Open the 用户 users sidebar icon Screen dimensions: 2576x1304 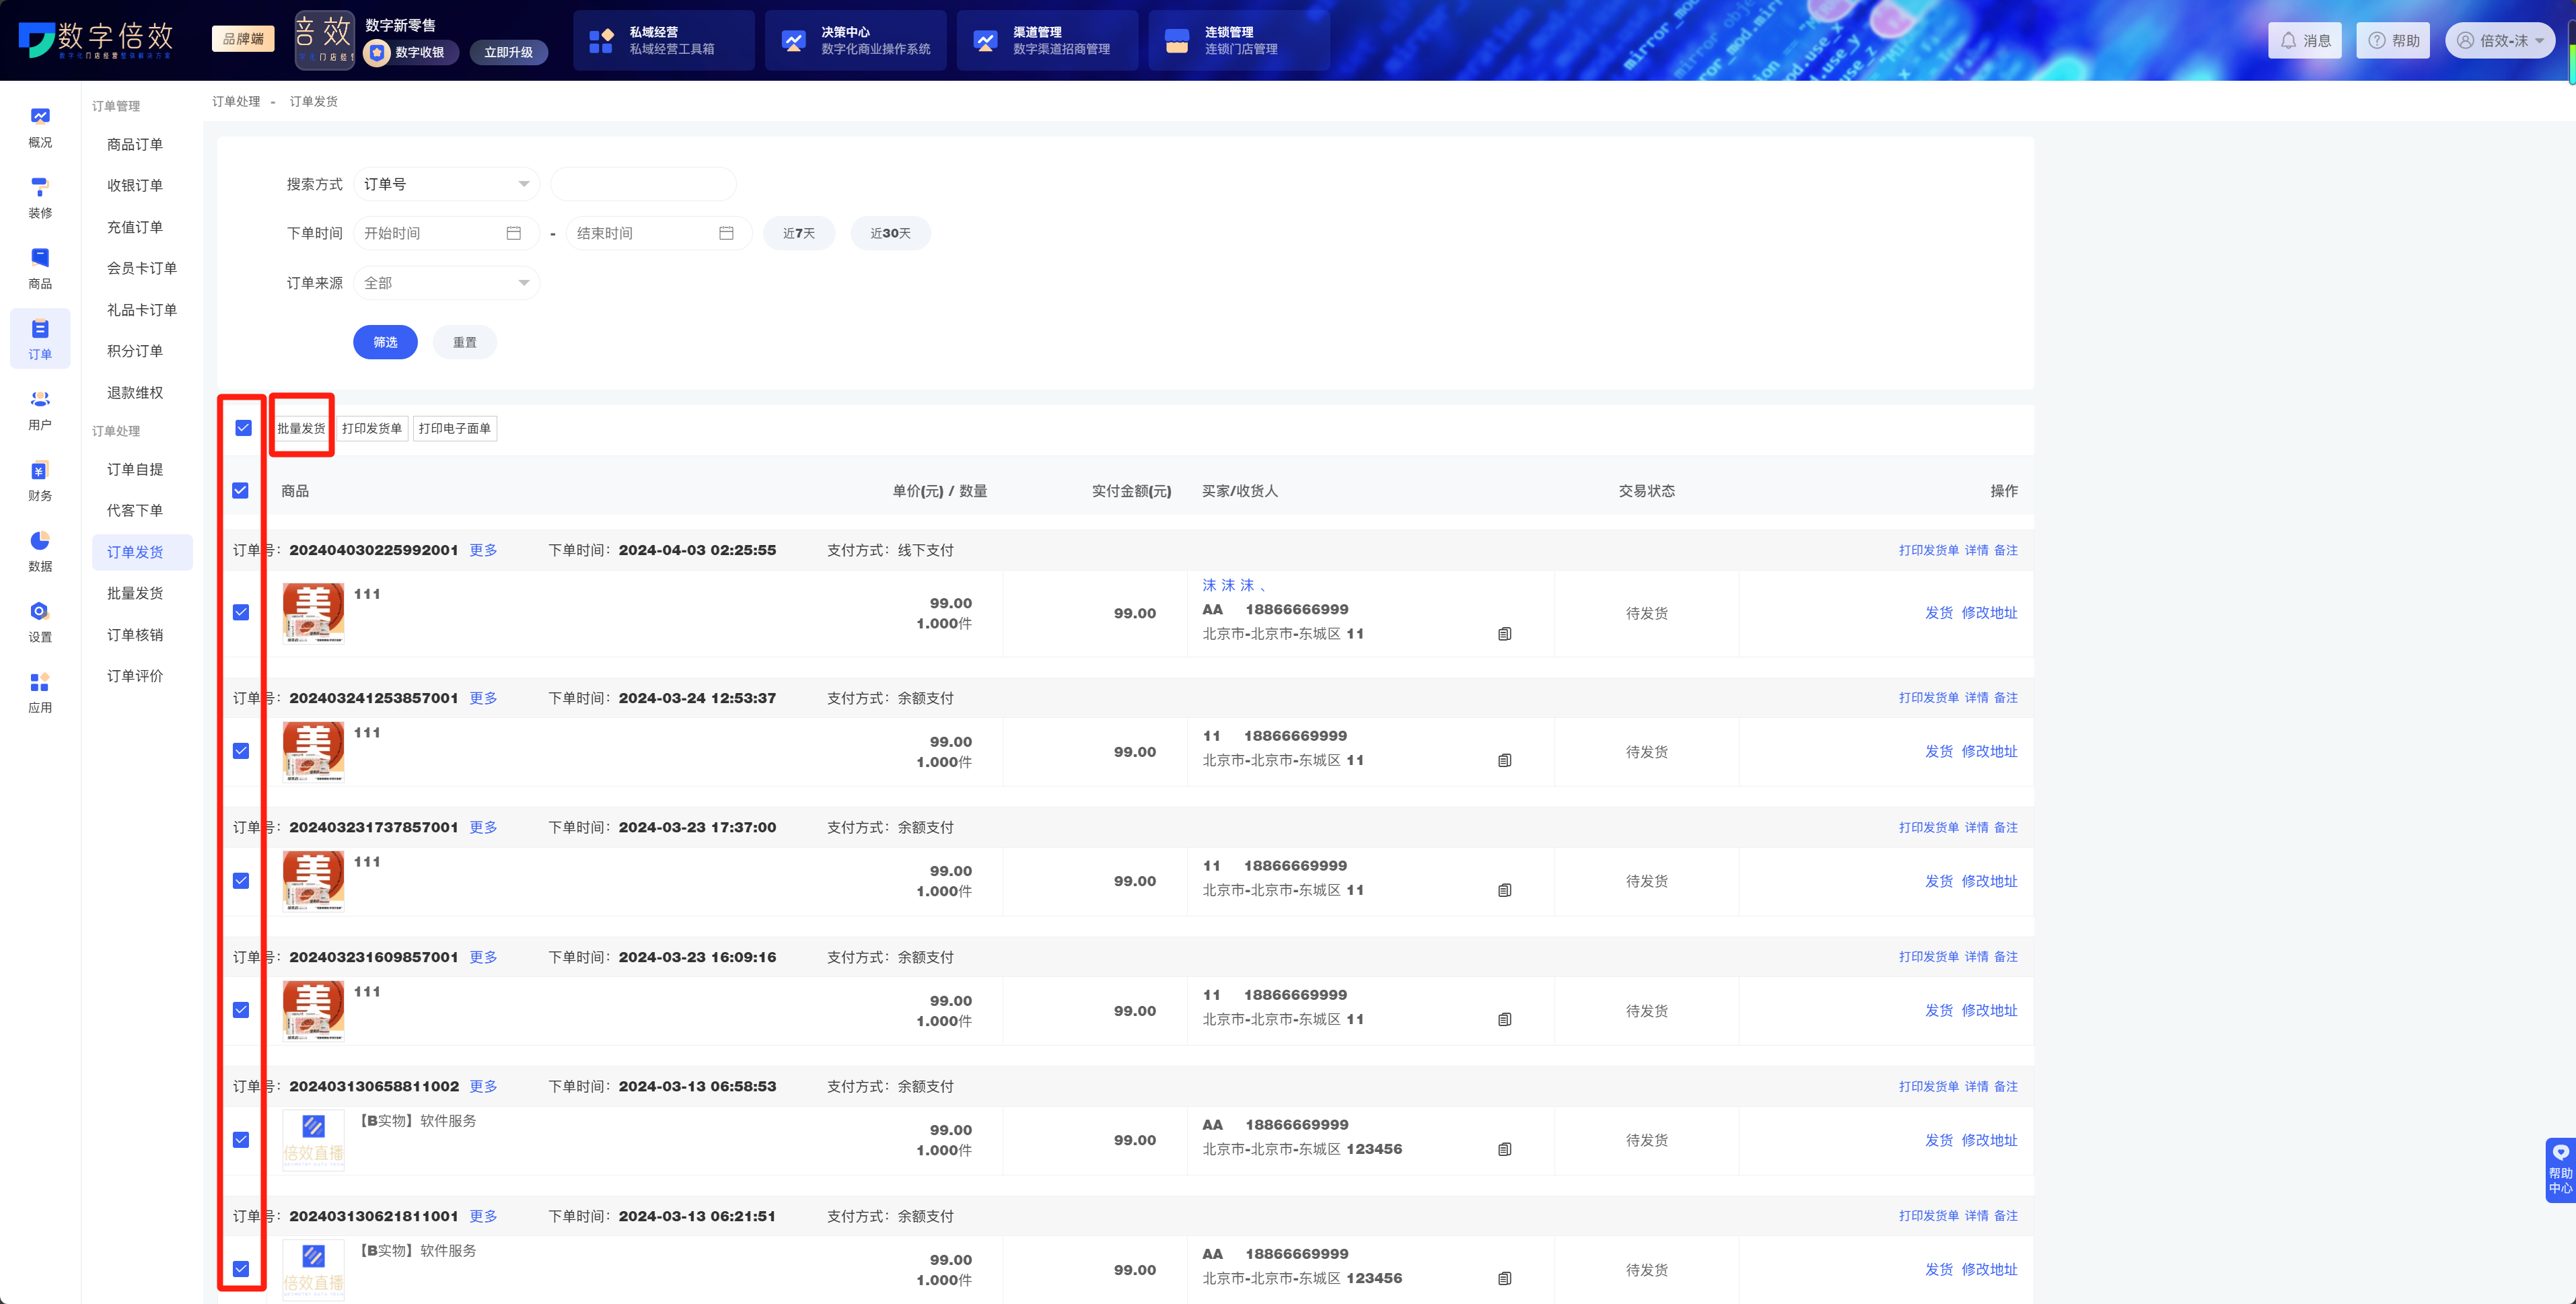[40, 410]
